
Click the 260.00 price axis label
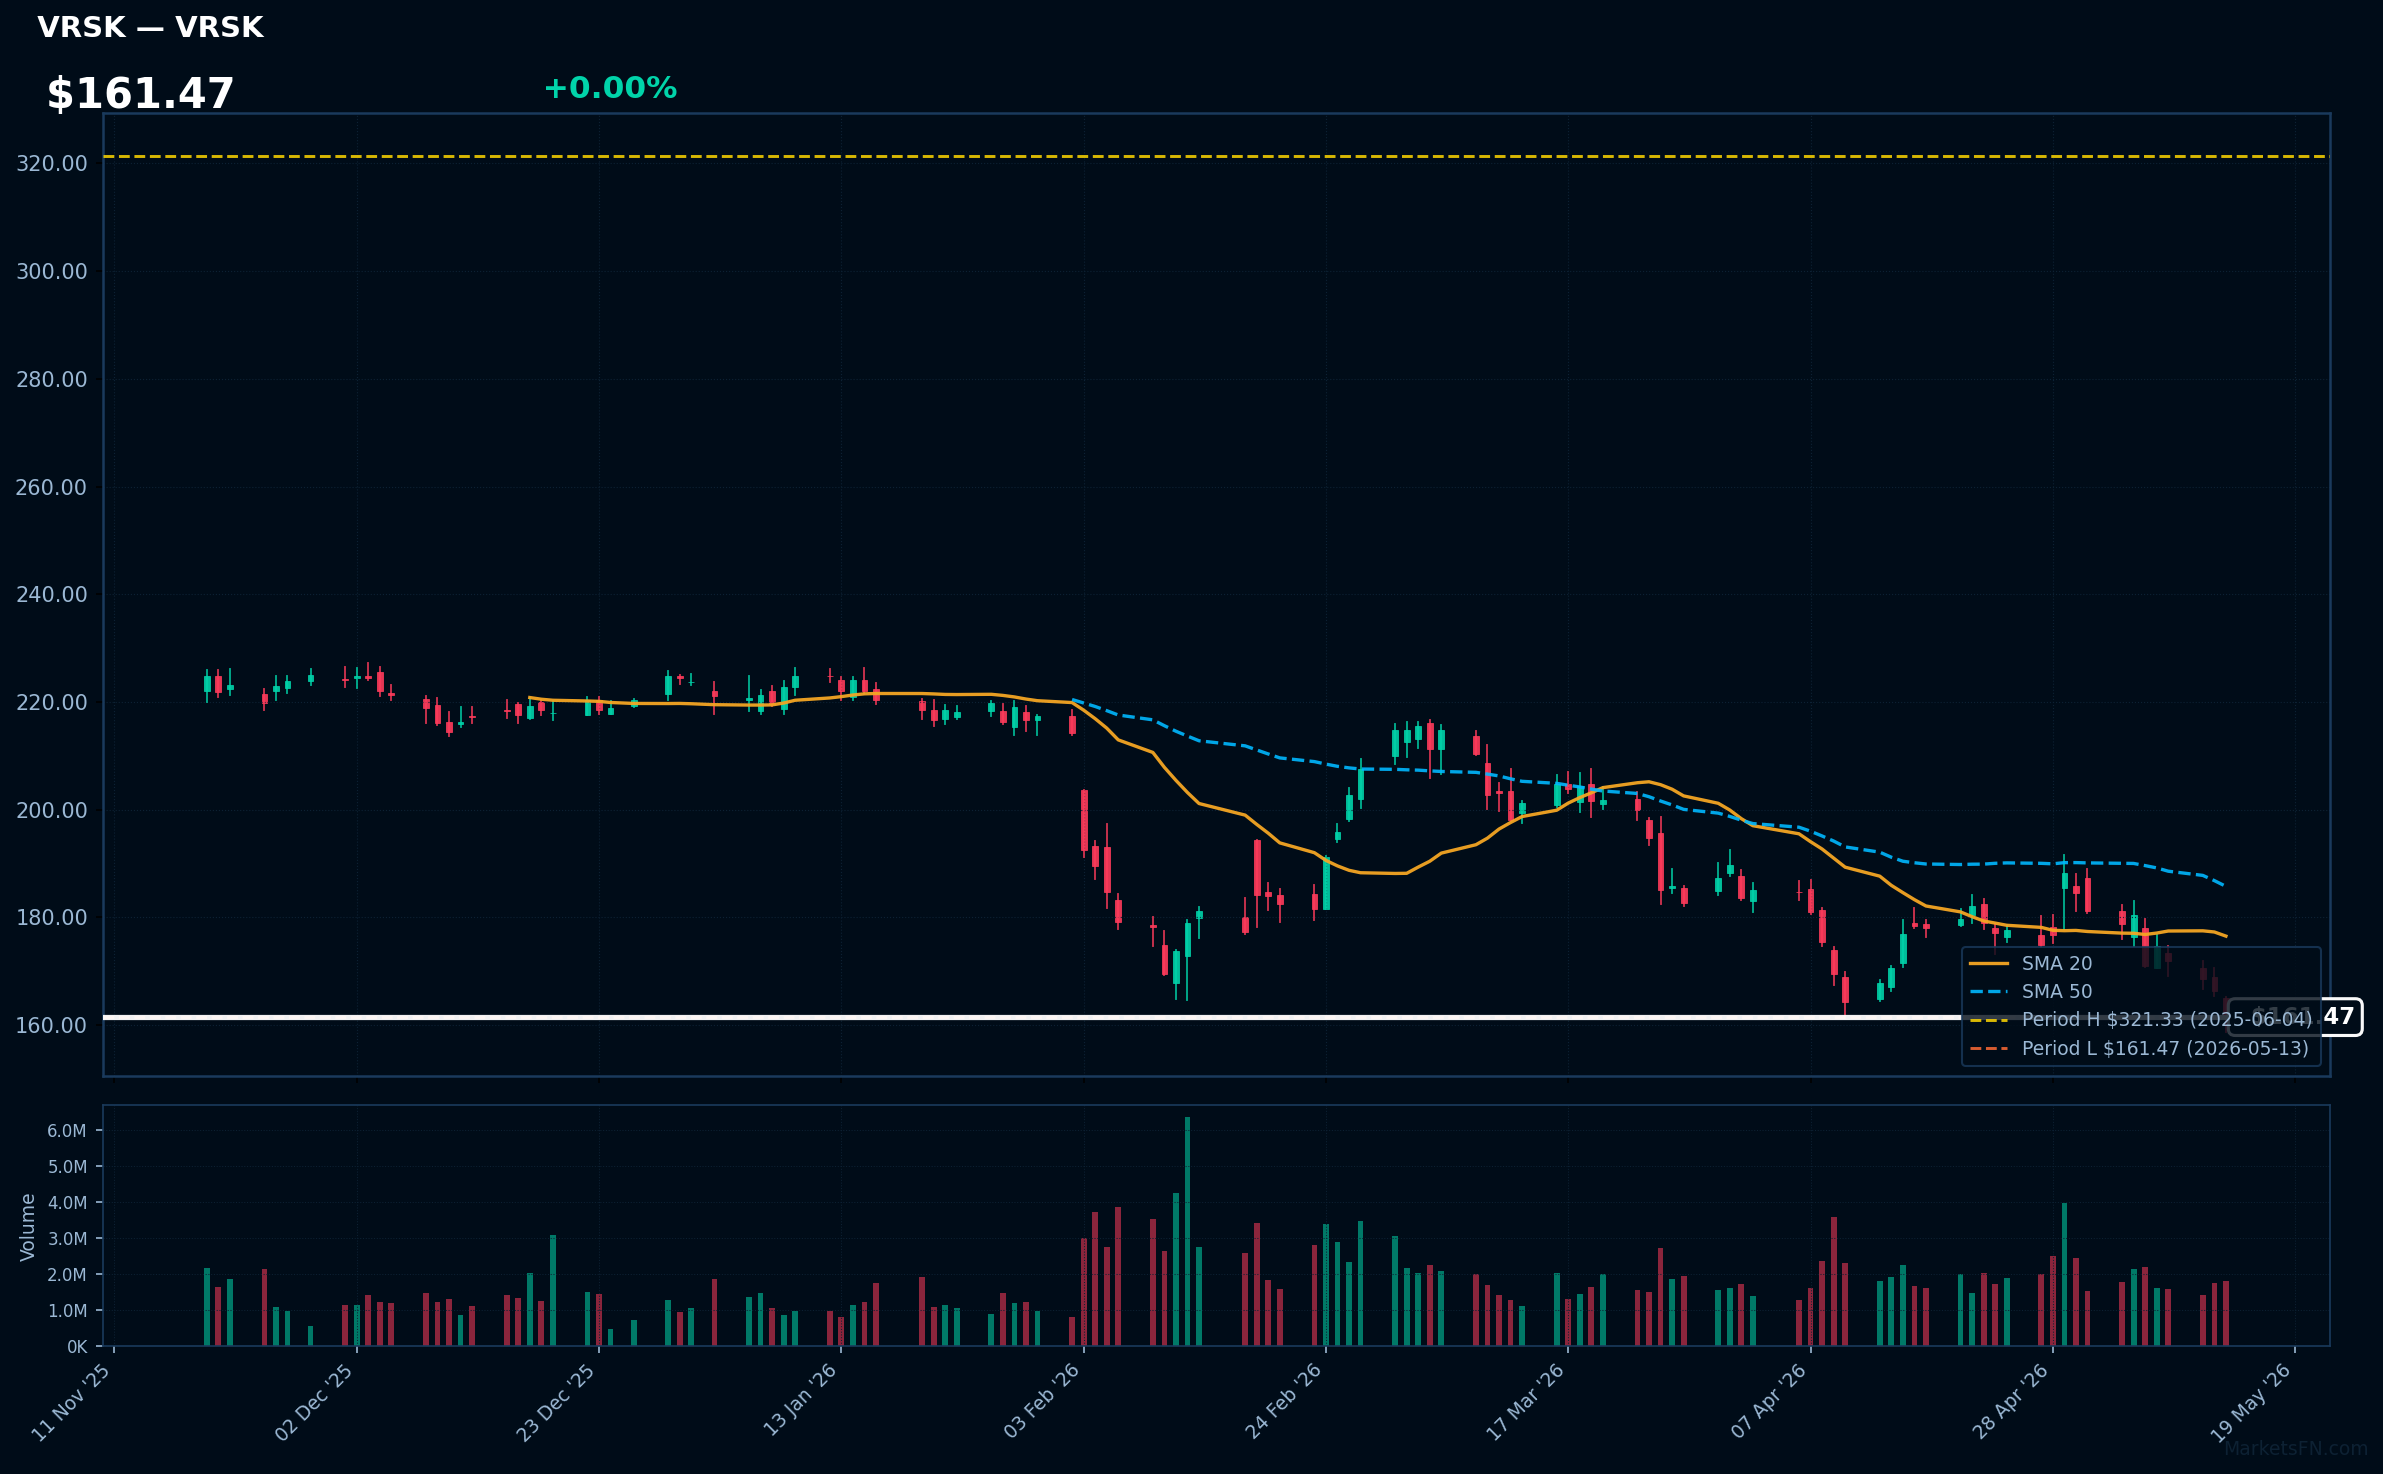[52, 487]
